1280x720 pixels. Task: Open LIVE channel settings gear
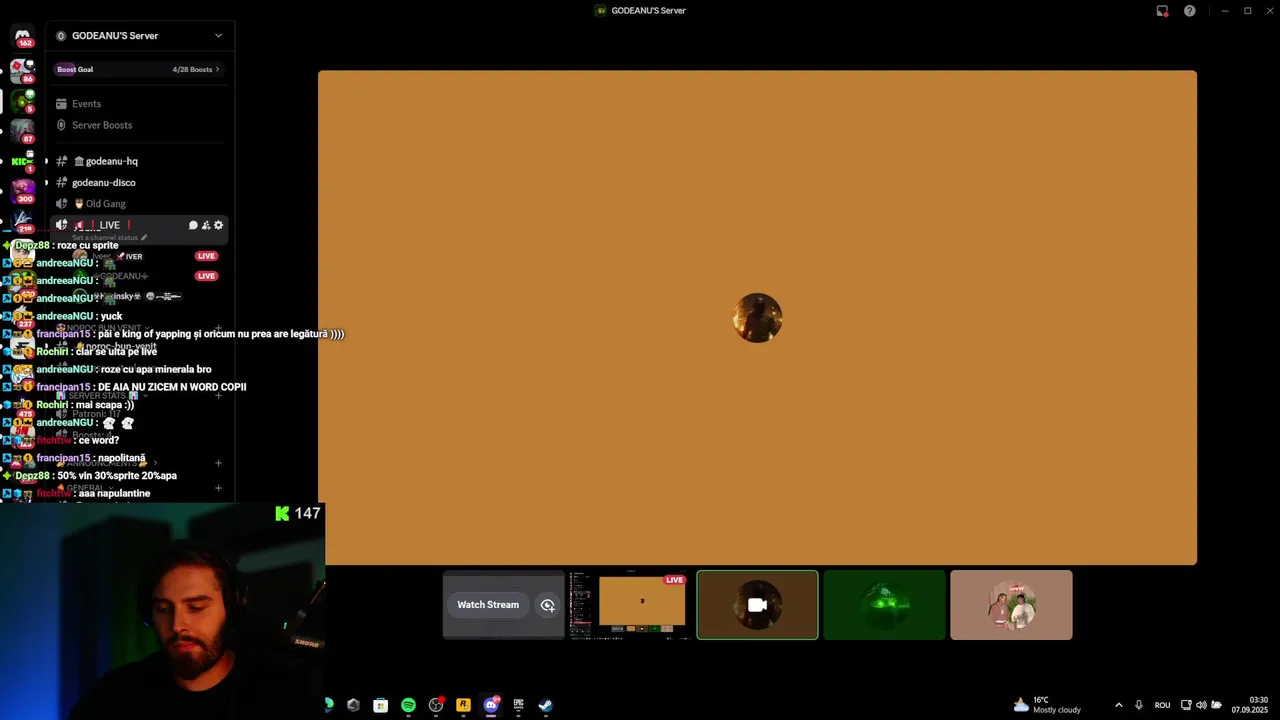click(219, 225)
